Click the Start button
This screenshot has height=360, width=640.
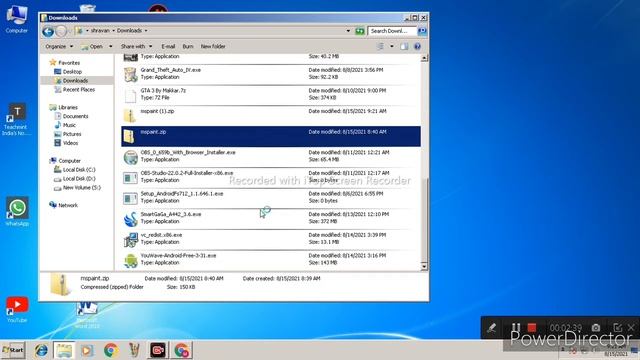coord(13,350)
